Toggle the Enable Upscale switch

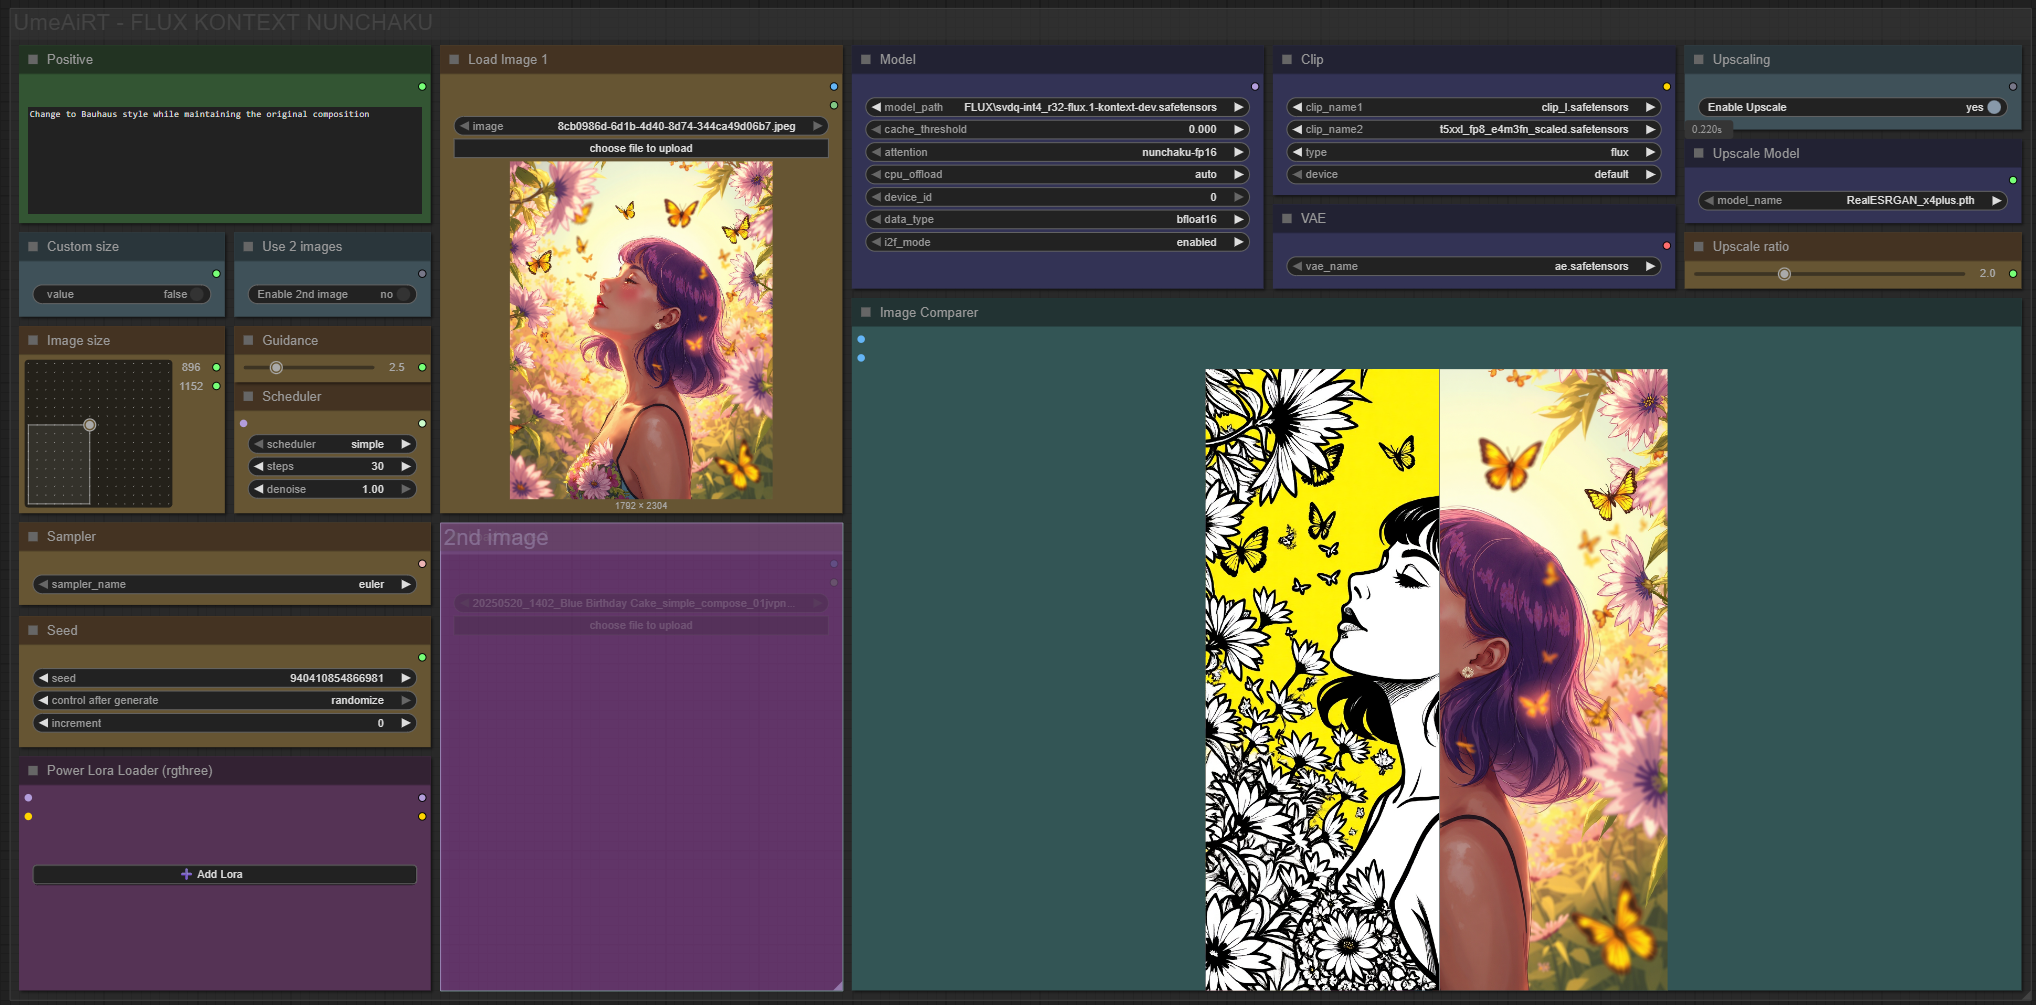tap(1992, 107)
